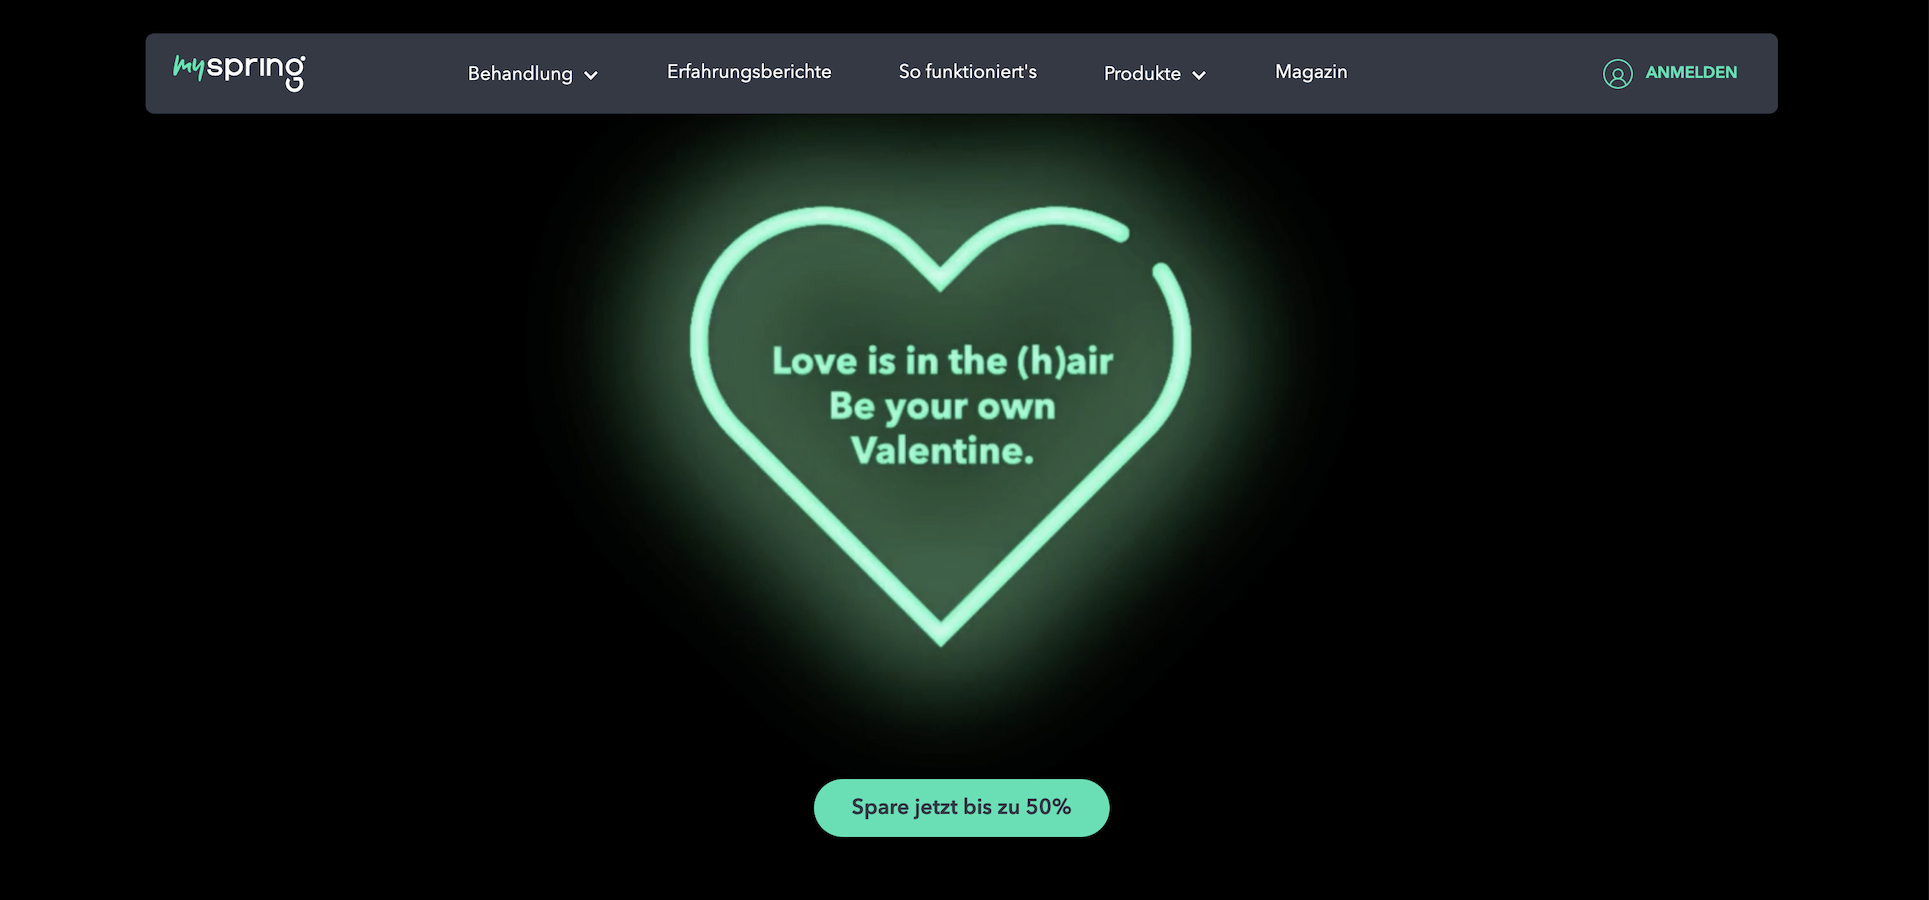This screenshot has height=900, width=1929.
Task: Expand the Produkte chevron arrow
Action: click(1199, 75)
